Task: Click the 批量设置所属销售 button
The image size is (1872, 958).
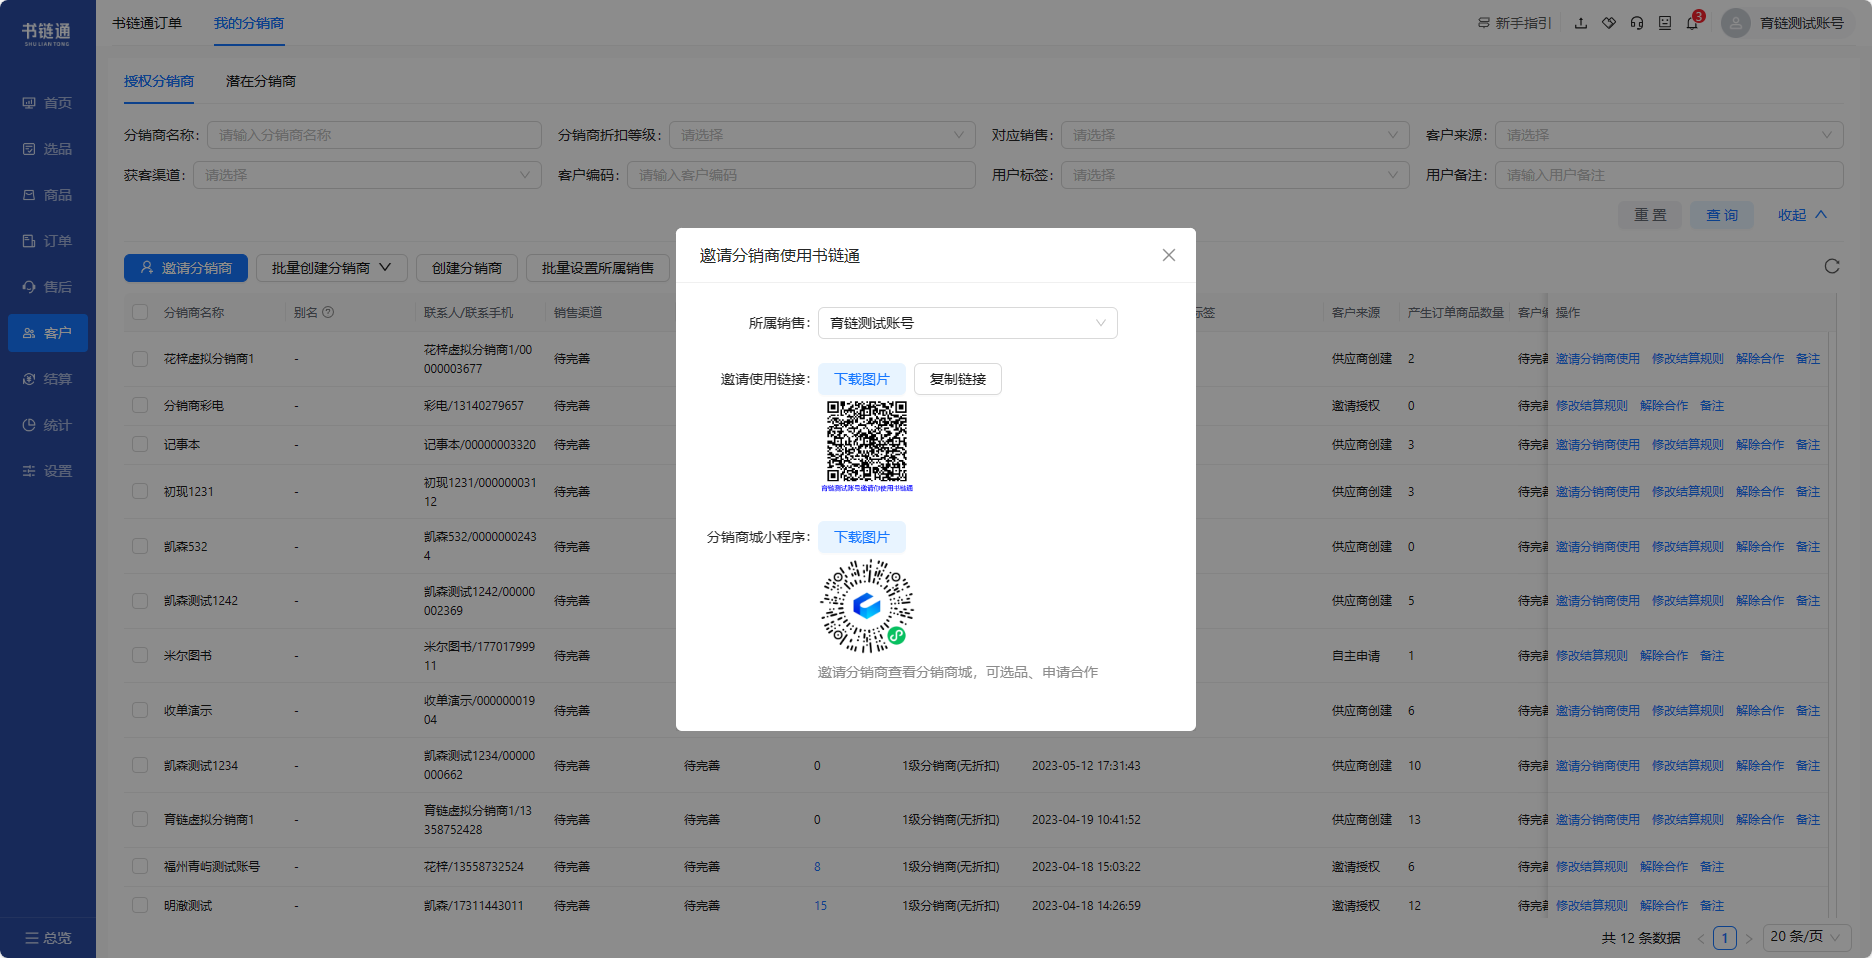Action: tap(598, 268)
